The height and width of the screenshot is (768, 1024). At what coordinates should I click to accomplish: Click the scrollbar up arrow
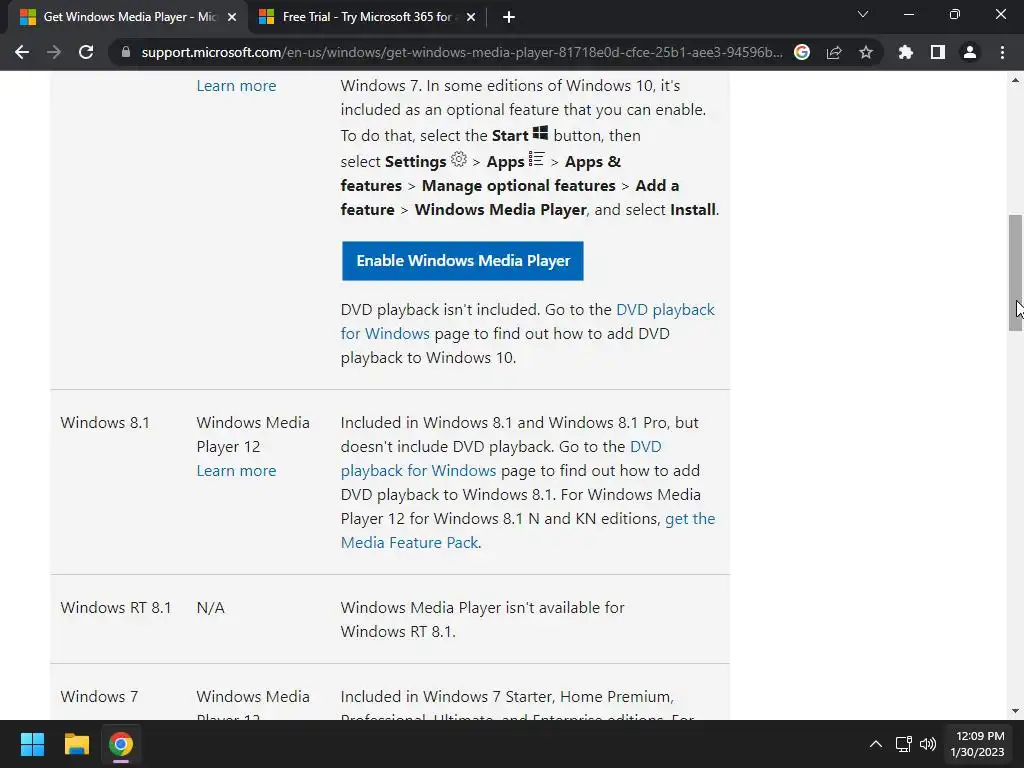point(1015,80)
